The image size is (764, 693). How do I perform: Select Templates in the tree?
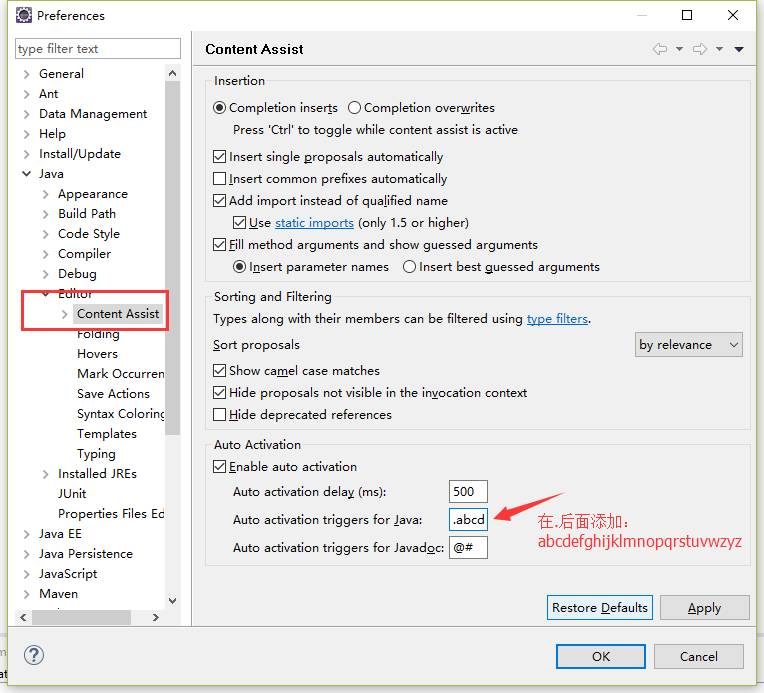coord(107,434)
